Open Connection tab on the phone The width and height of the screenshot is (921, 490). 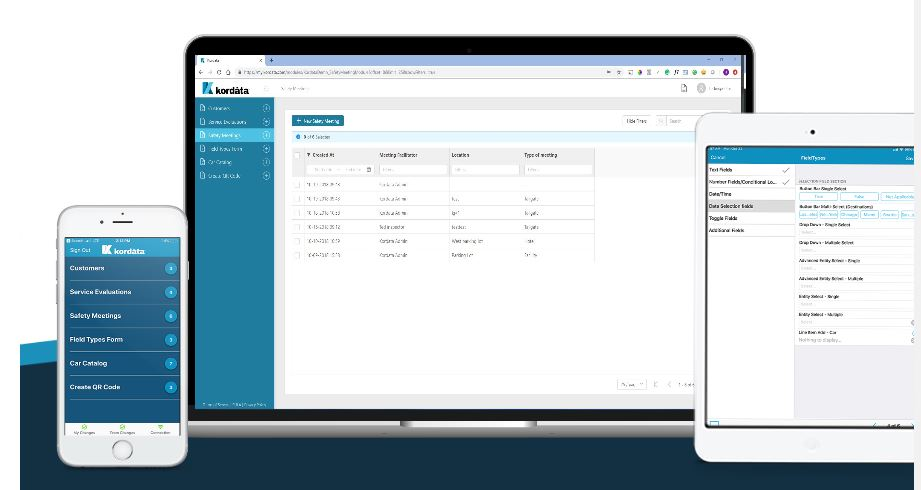(x=160, y=429)
